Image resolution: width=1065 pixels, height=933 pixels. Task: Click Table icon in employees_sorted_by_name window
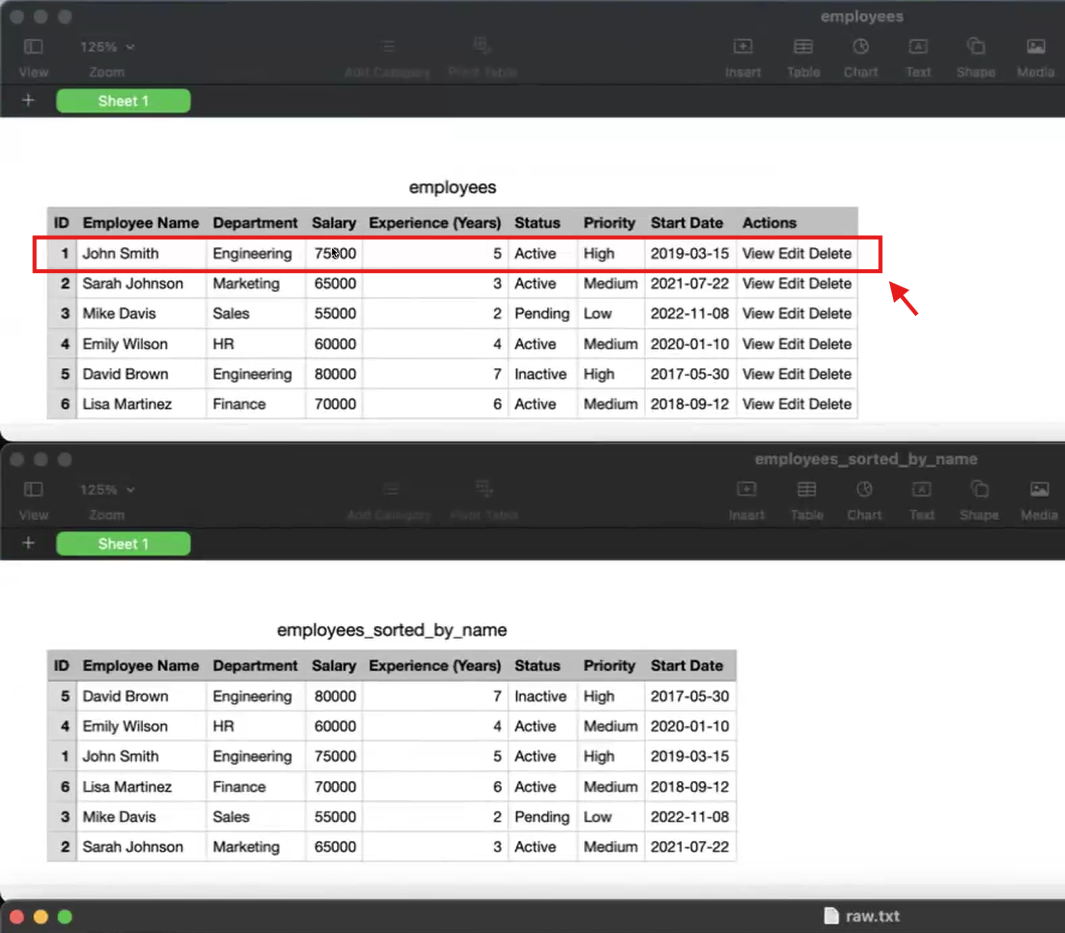coord(806,489)
